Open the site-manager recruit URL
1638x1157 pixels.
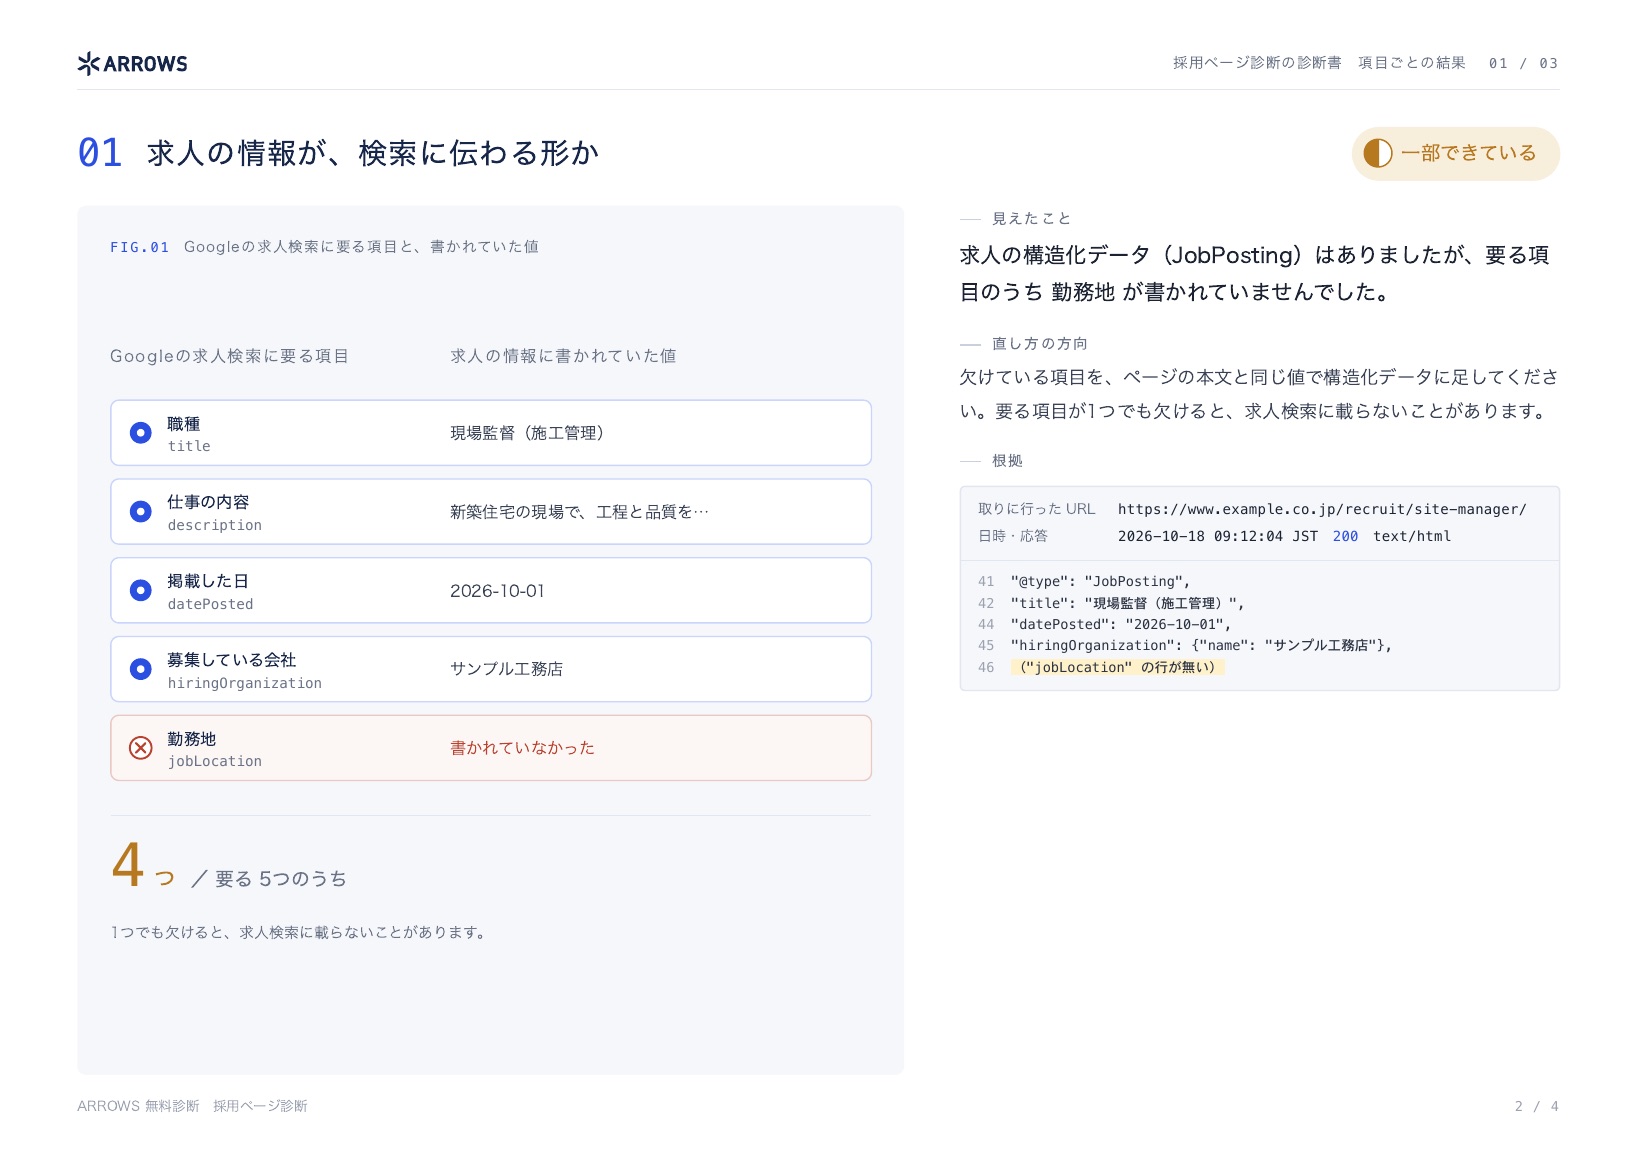click(x=1322, y=509)
